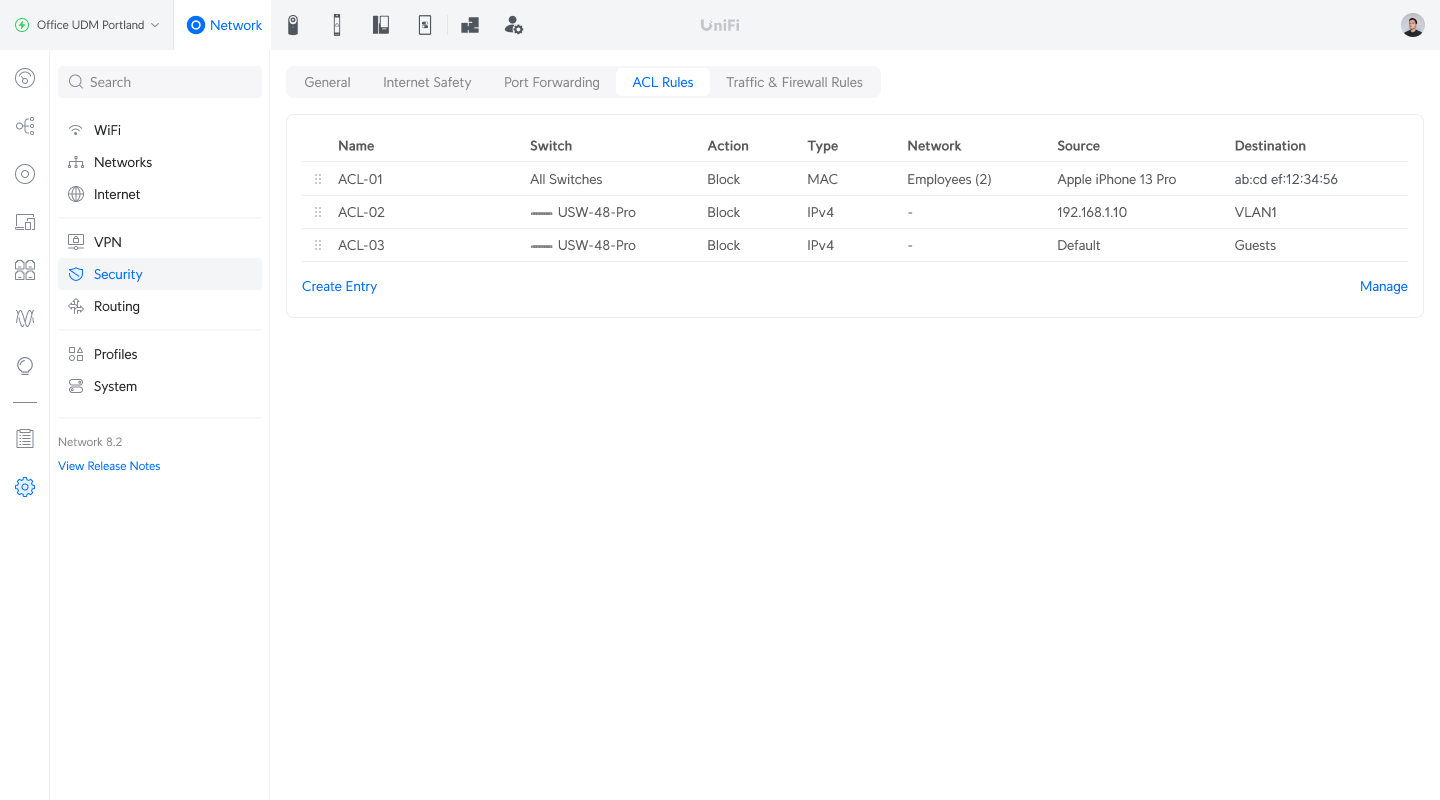Image resolution: width=1440 pixels, height=800 pixels.
Task: Open the Innerspace blocks app icon
Action: pyautogui.click(x=470, y=25)
